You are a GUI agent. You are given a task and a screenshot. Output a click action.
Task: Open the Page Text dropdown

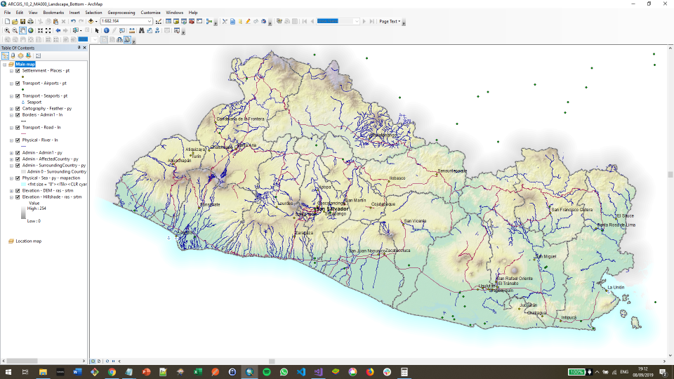coord(390,21)
